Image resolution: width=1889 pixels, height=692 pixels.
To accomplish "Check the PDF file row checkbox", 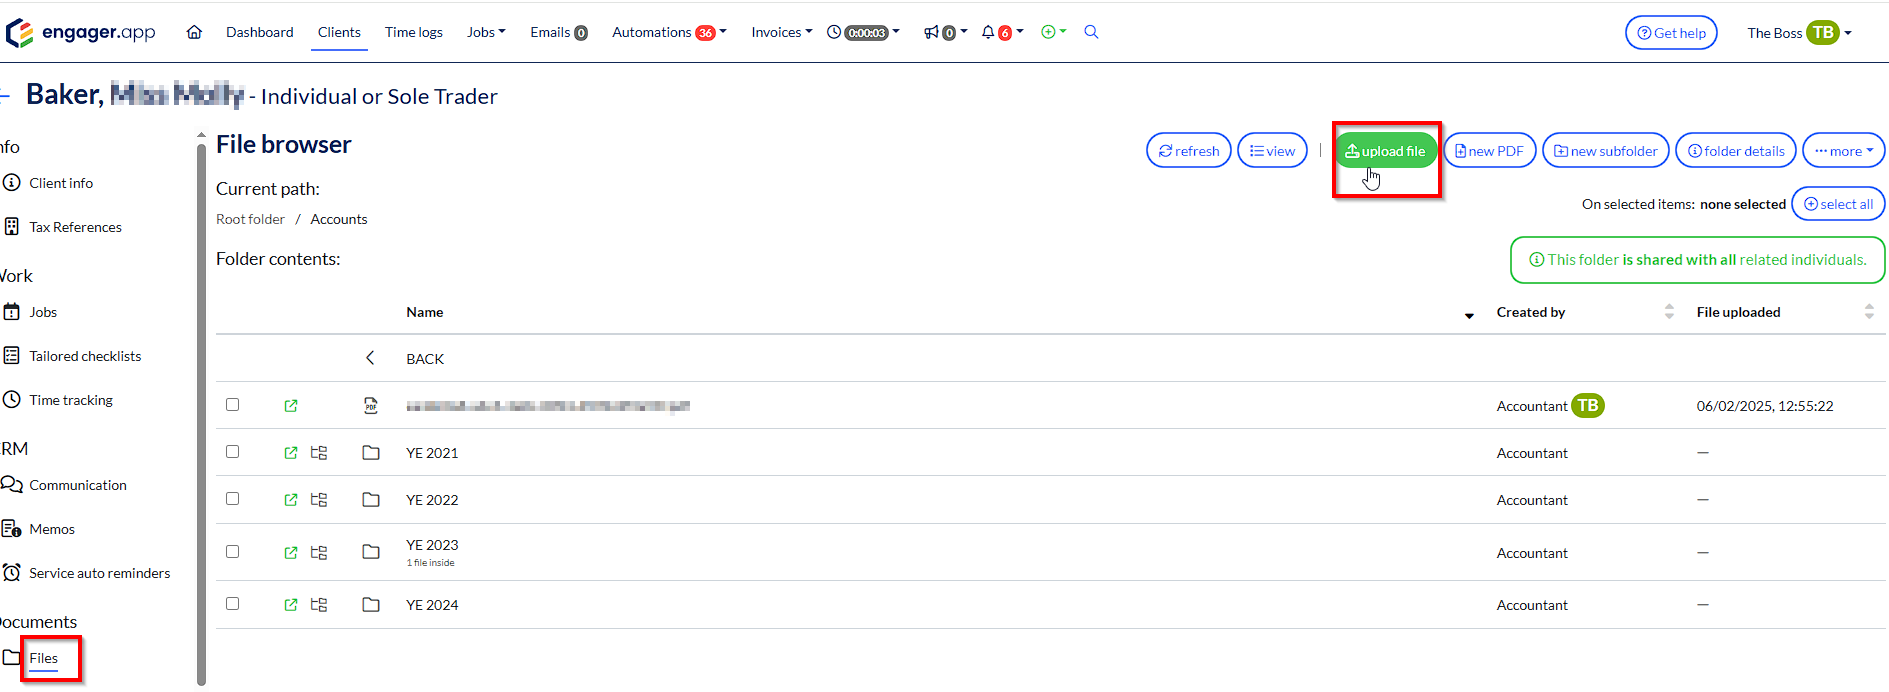I will click(x=233, y=405).
